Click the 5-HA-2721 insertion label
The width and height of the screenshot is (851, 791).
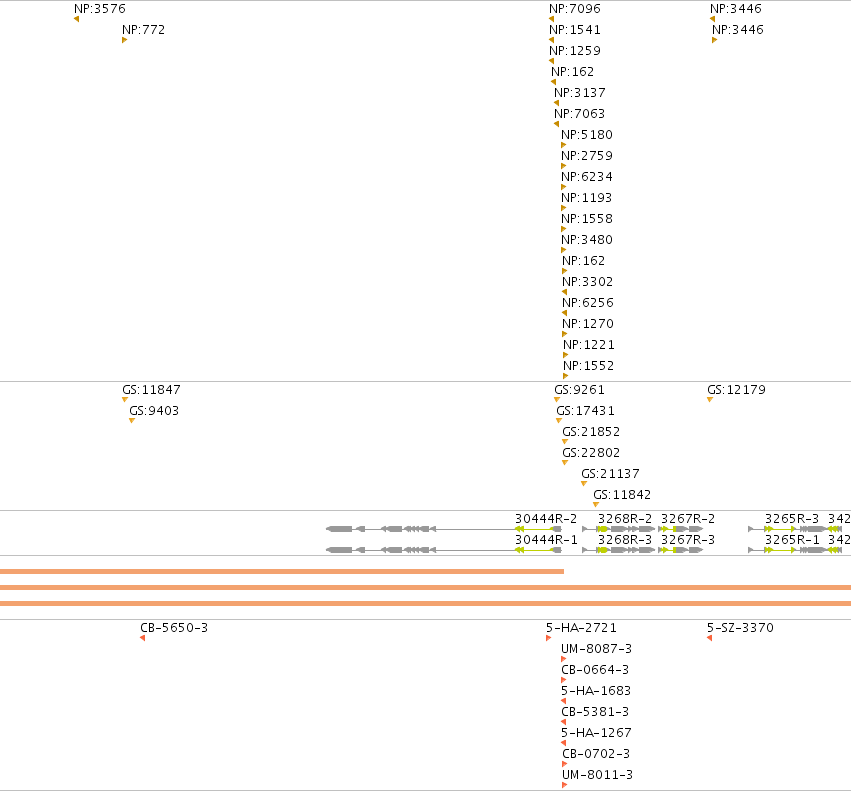pyautogui.click(x=581, y=628)
